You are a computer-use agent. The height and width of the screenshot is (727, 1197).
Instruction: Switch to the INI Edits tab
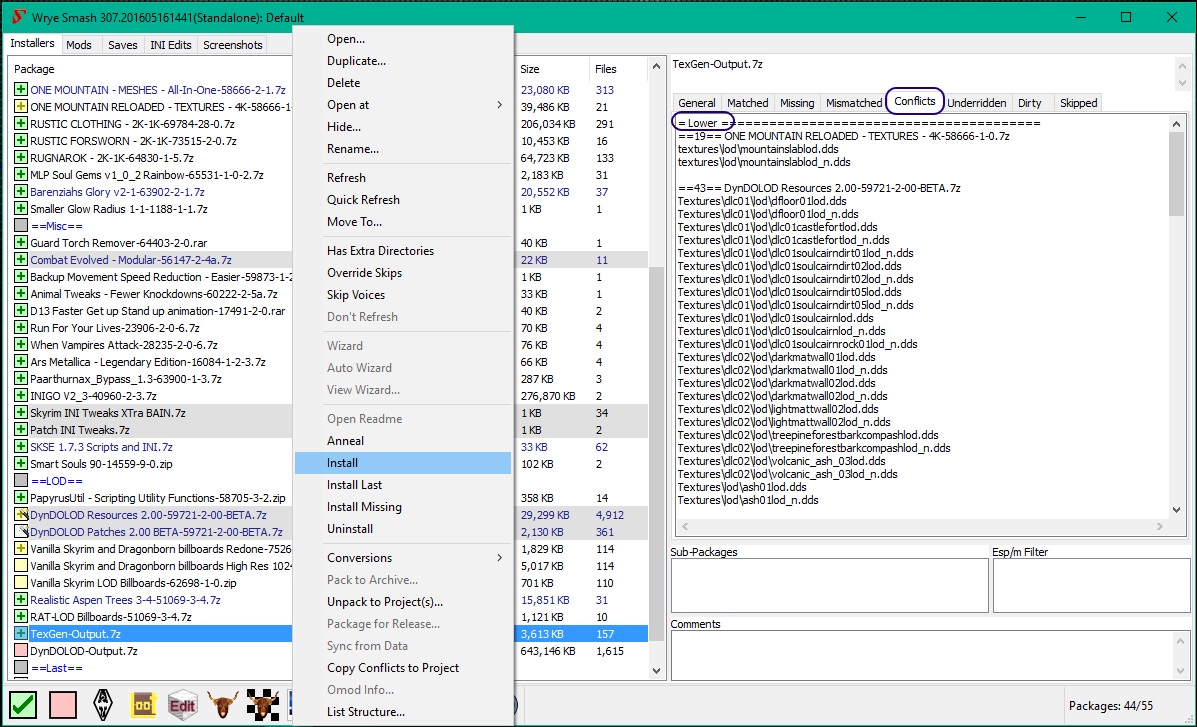click(170, 45)
